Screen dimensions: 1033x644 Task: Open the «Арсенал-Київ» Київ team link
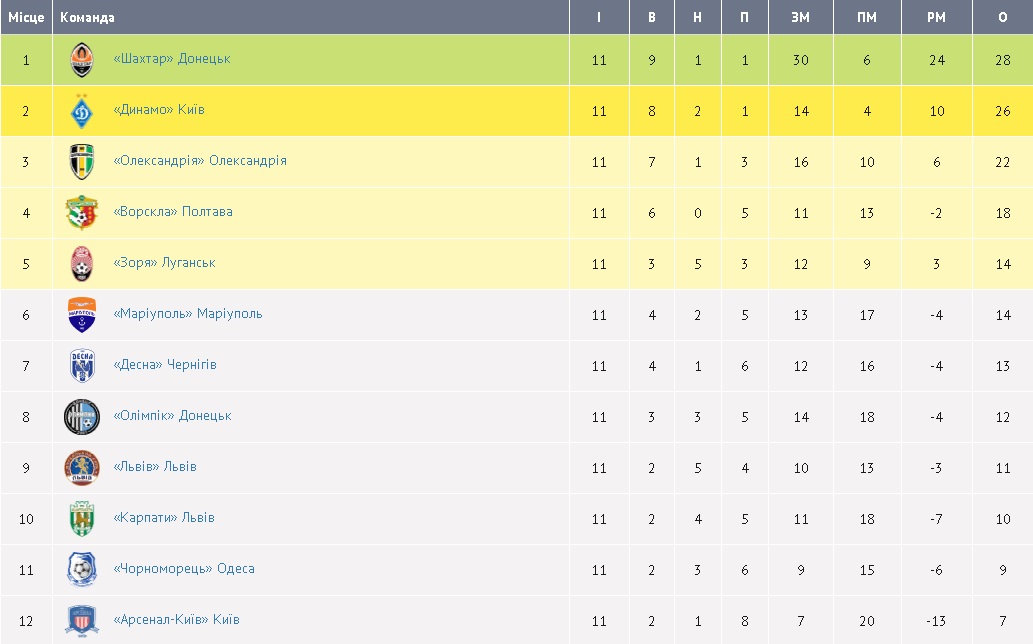point(177,620)
